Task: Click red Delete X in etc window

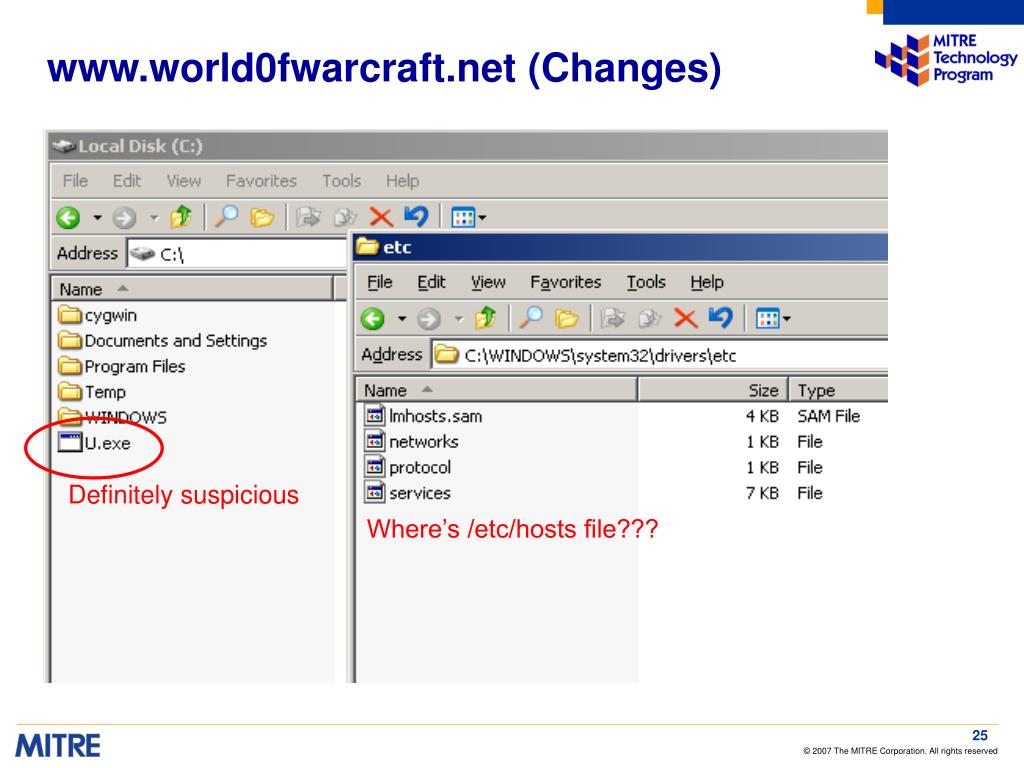Action: (685, 319)
